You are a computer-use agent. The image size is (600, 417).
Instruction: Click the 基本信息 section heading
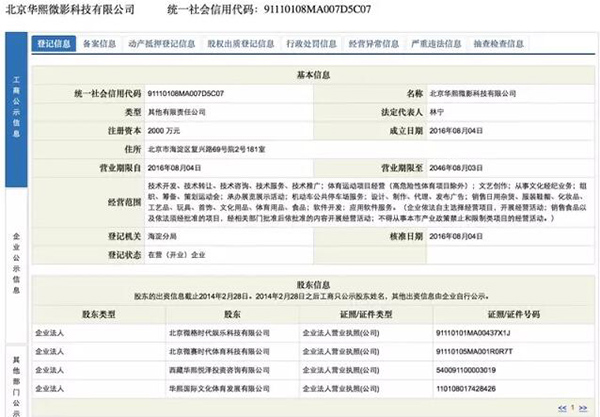[x=313, y=75]
